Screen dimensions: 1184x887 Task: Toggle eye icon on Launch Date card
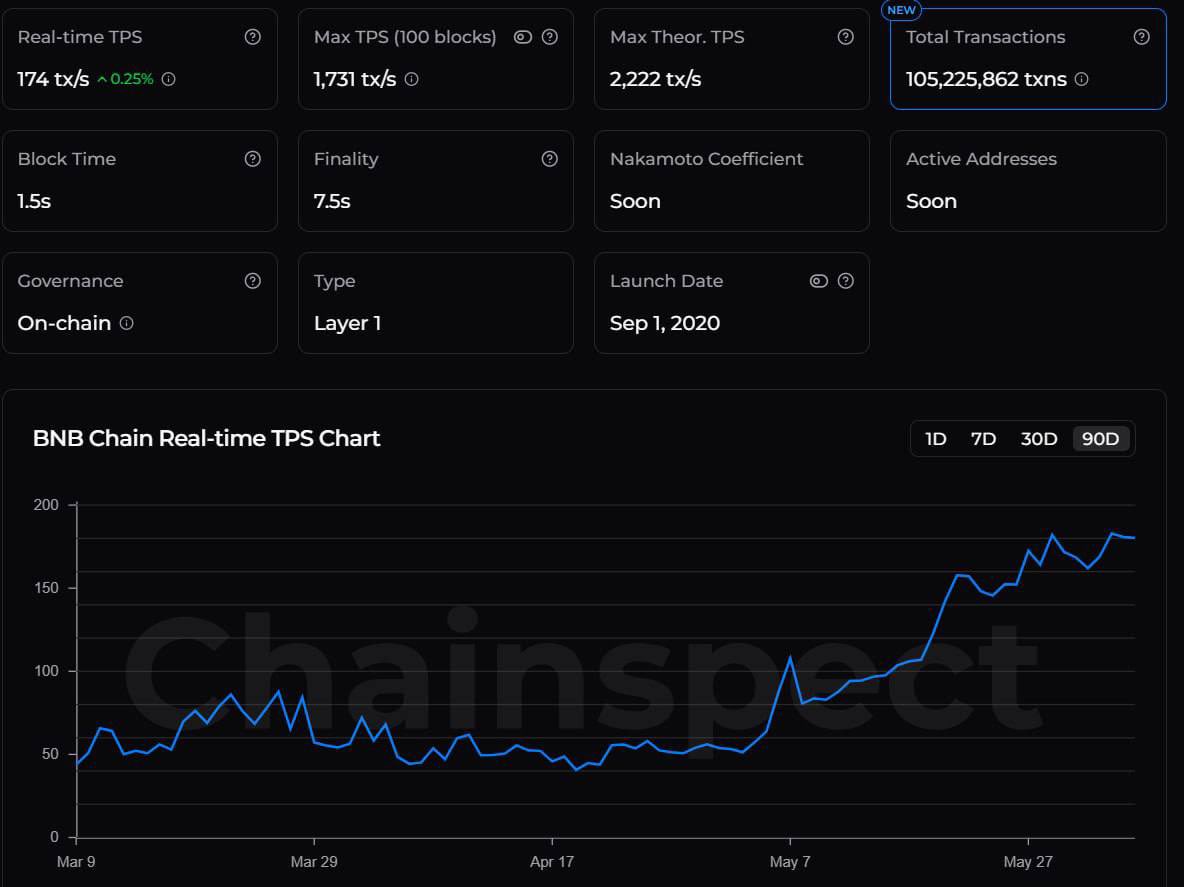819,281
